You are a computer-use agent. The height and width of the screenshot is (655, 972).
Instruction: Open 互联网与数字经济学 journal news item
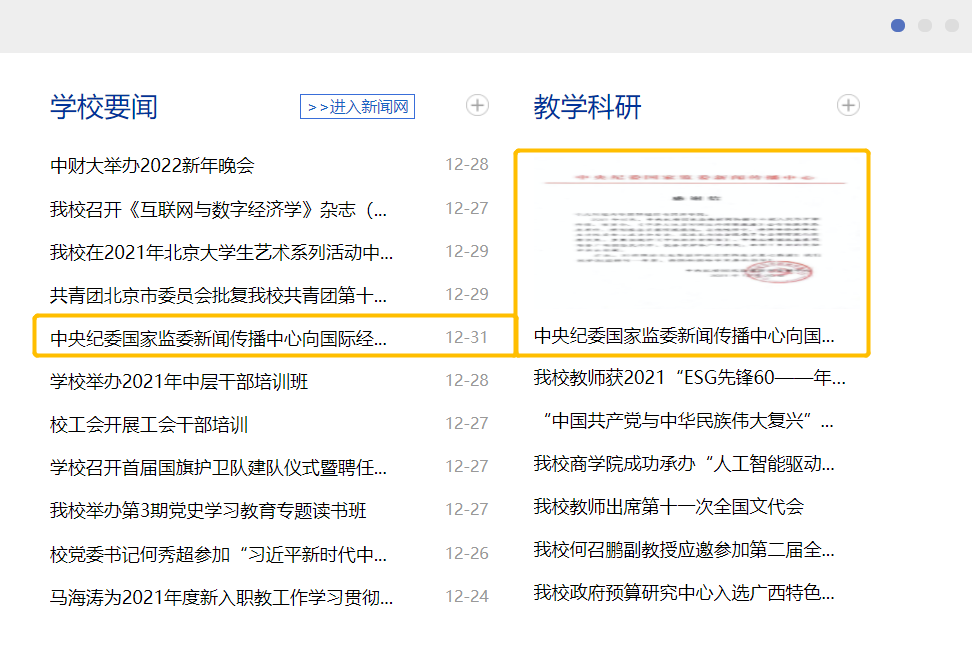tap(218, 209)
